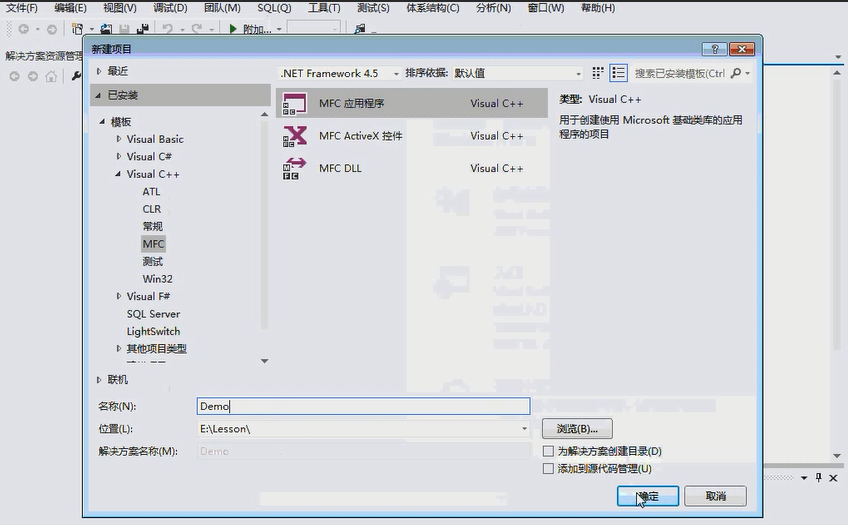Select the ATL template category
The height and width of the screenshot is (525, 848).
pyautogui.click(x=151, y=191)
